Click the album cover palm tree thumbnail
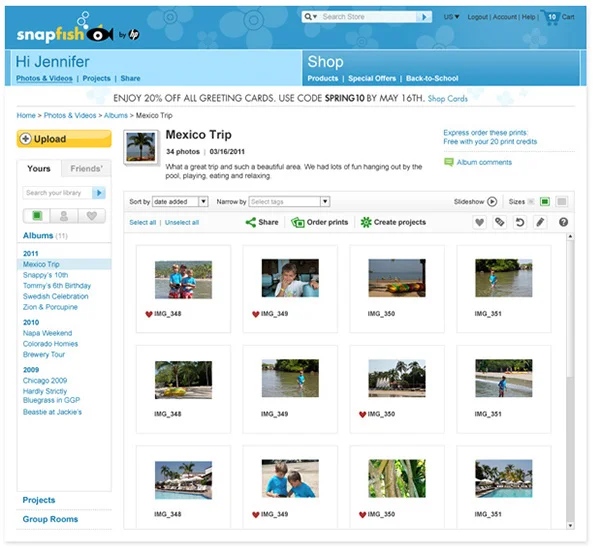Viewport: 600px width, 554px height. tap(141, 147)
